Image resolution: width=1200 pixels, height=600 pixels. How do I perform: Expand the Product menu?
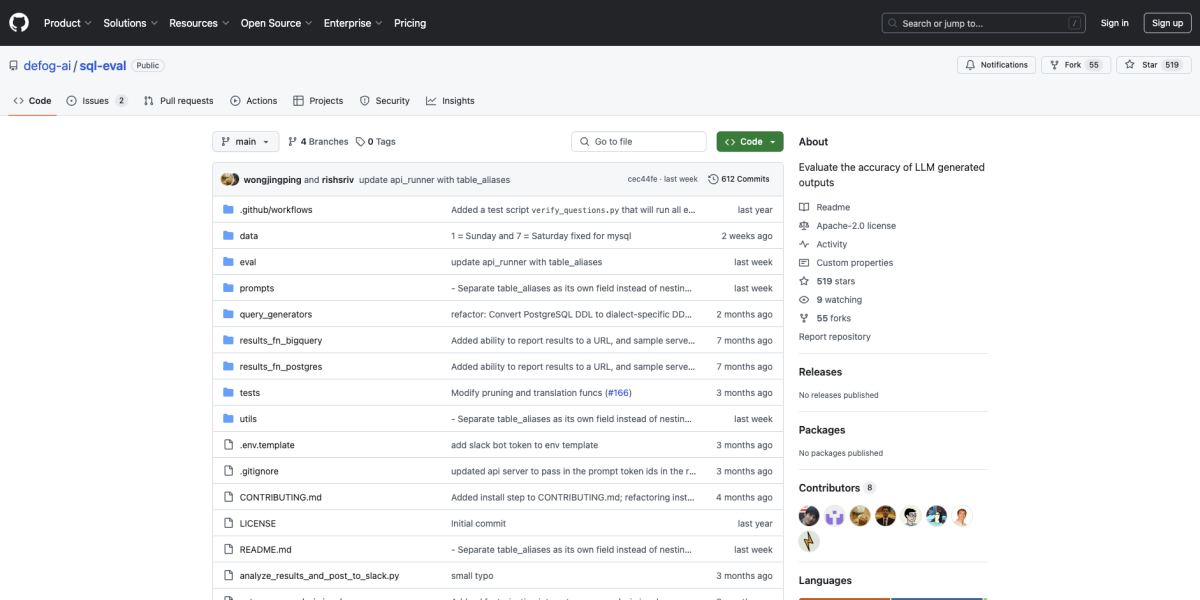(67, 23)
